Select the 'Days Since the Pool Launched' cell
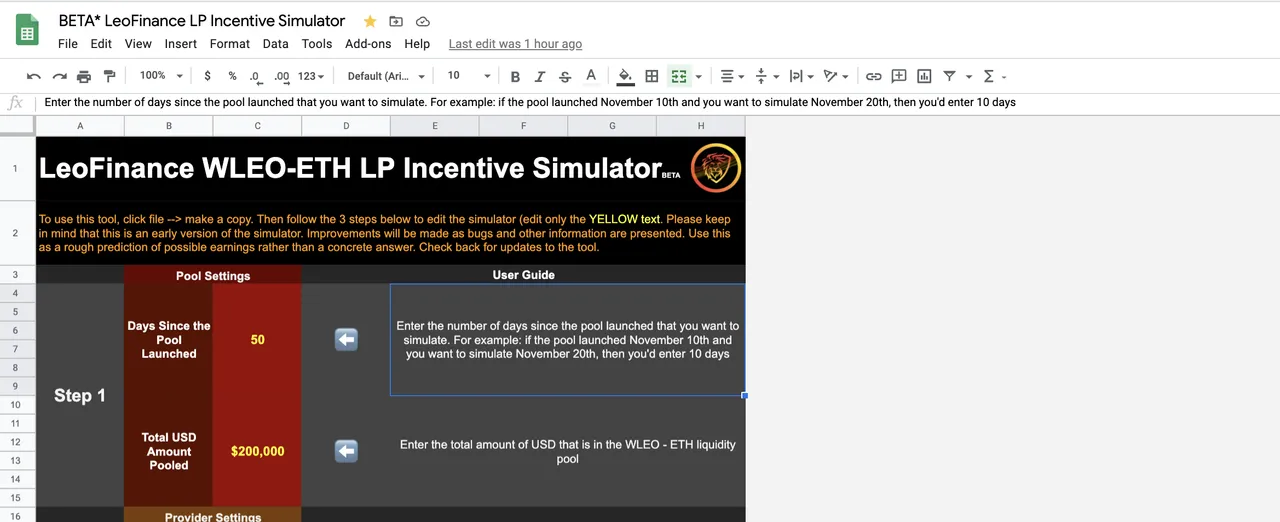The image size is (1280, 522). (168, 340)
